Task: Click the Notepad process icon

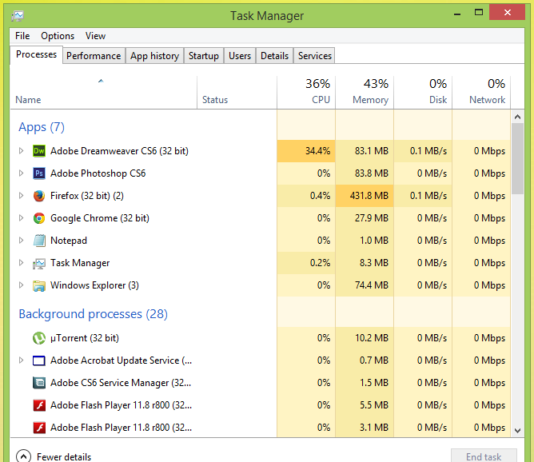Action: [x=39, y=241]
